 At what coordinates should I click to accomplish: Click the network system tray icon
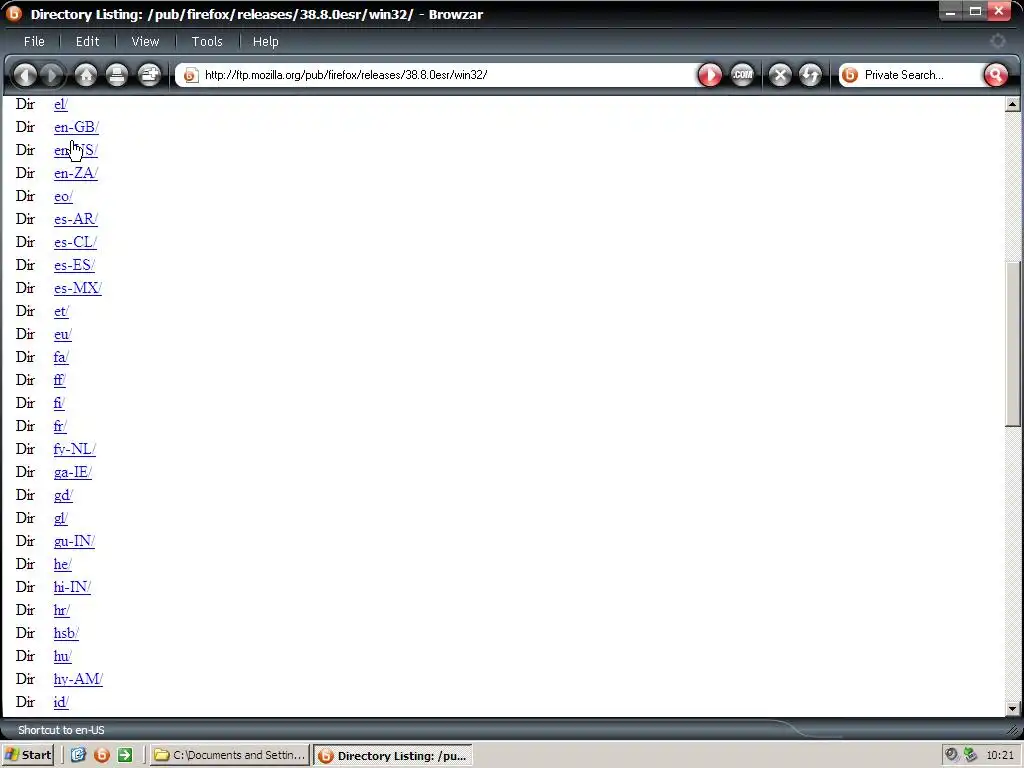click(x=970, y=755)
